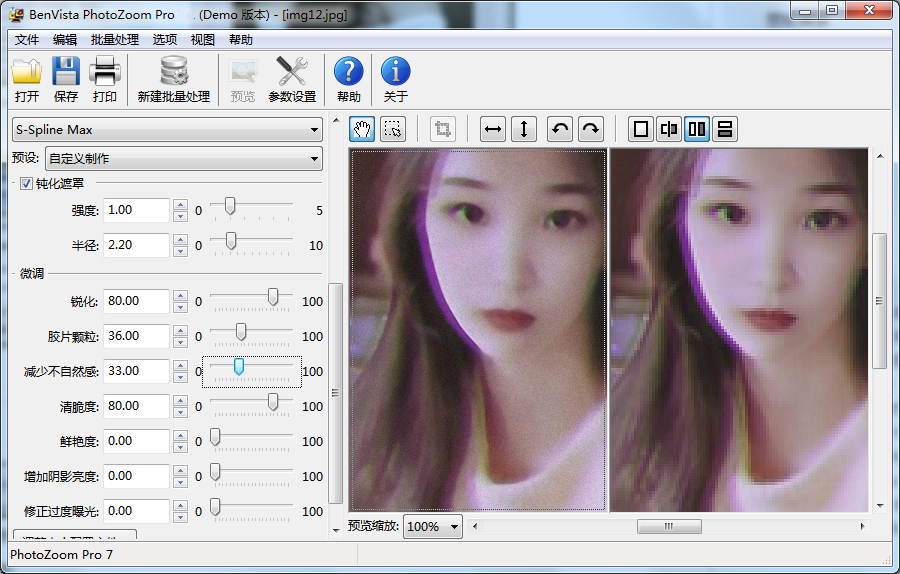Flip image horizontally with arrow icon
900x574 pixels.
coord(493,129)
